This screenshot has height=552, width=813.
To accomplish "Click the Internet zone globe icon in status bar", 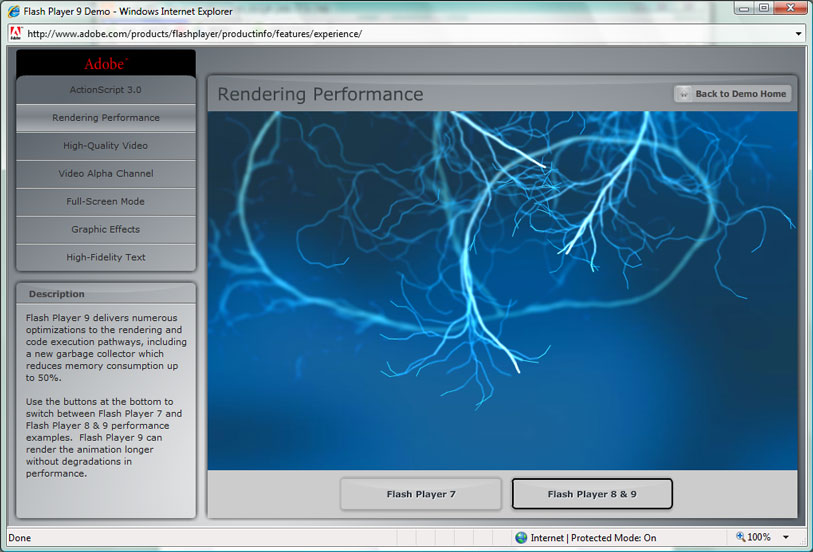I will [x=521, y=537].
